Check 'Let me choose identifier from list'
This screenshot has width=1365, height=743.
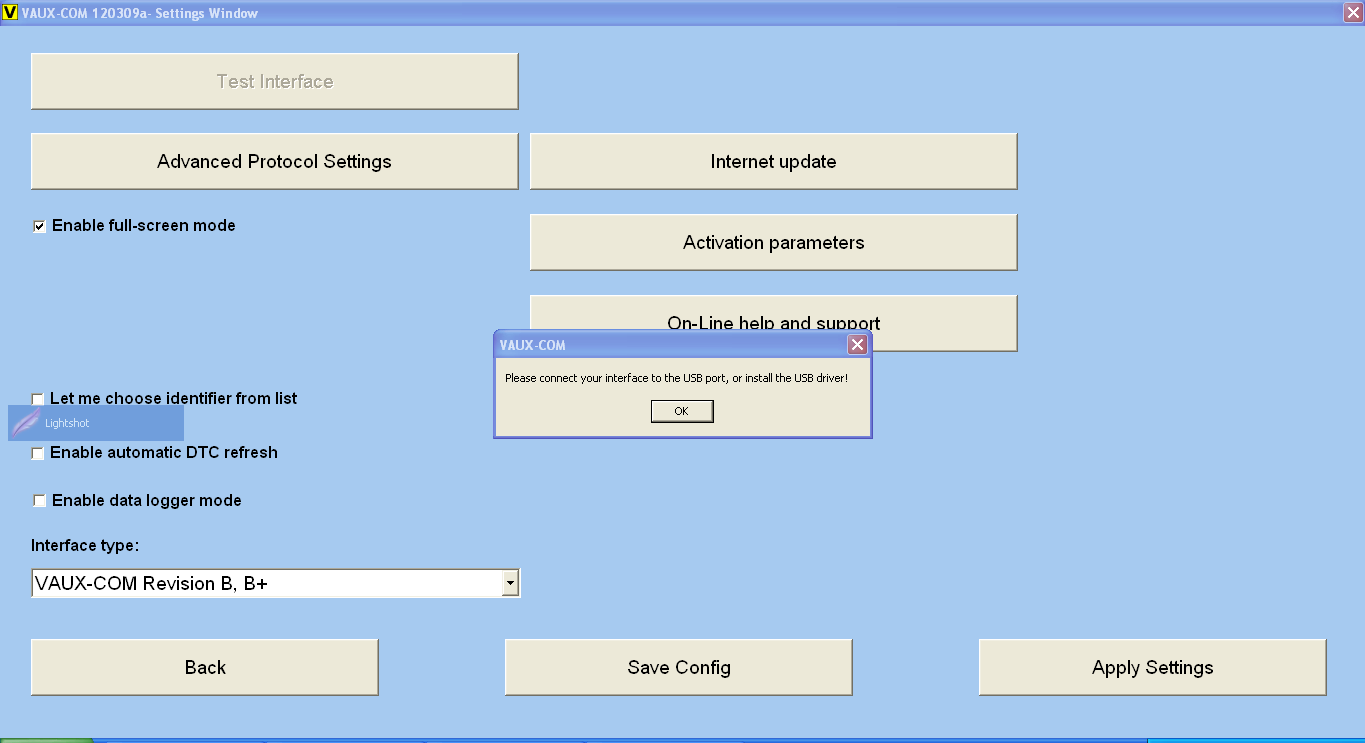(x=38, y=399)
